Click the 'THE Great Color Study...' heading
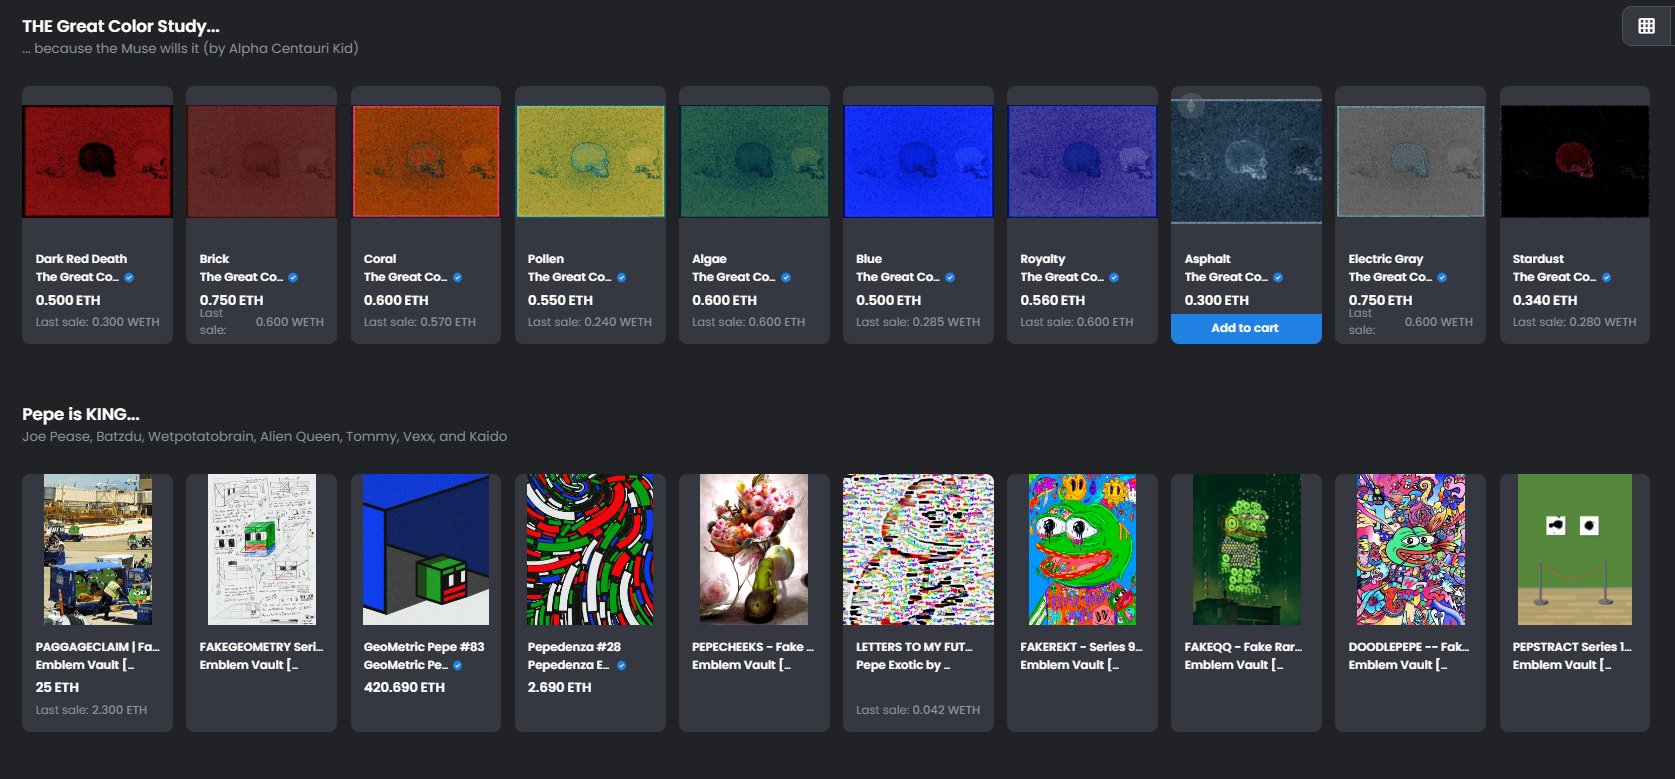This screenshot has width=1675, height=779. point(121,26)
